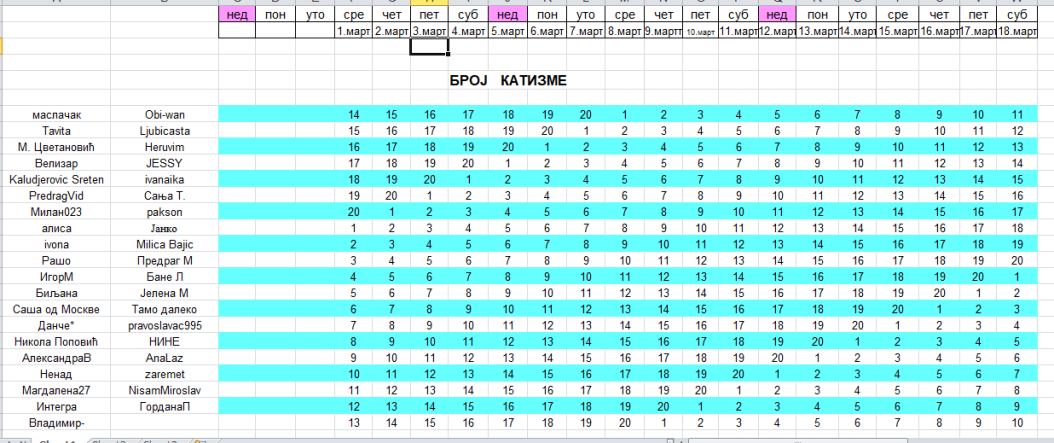Click the Milica Bajic cell
1054x443 pixels.
click(x=165, y=245)
